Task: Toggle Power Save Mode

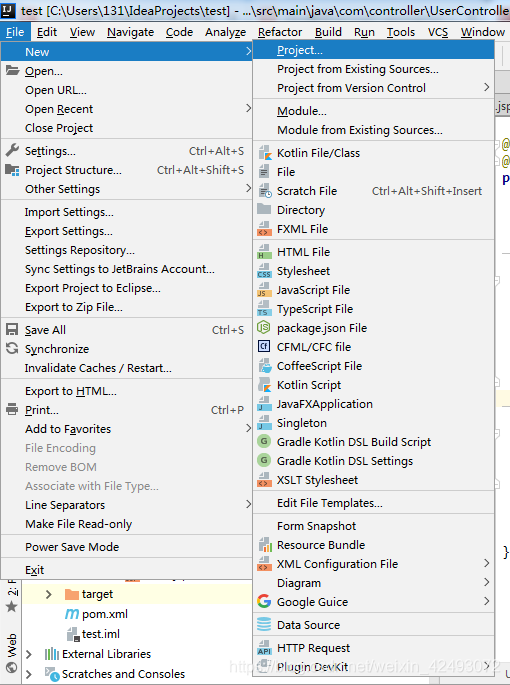Action: tap(126, 547)
